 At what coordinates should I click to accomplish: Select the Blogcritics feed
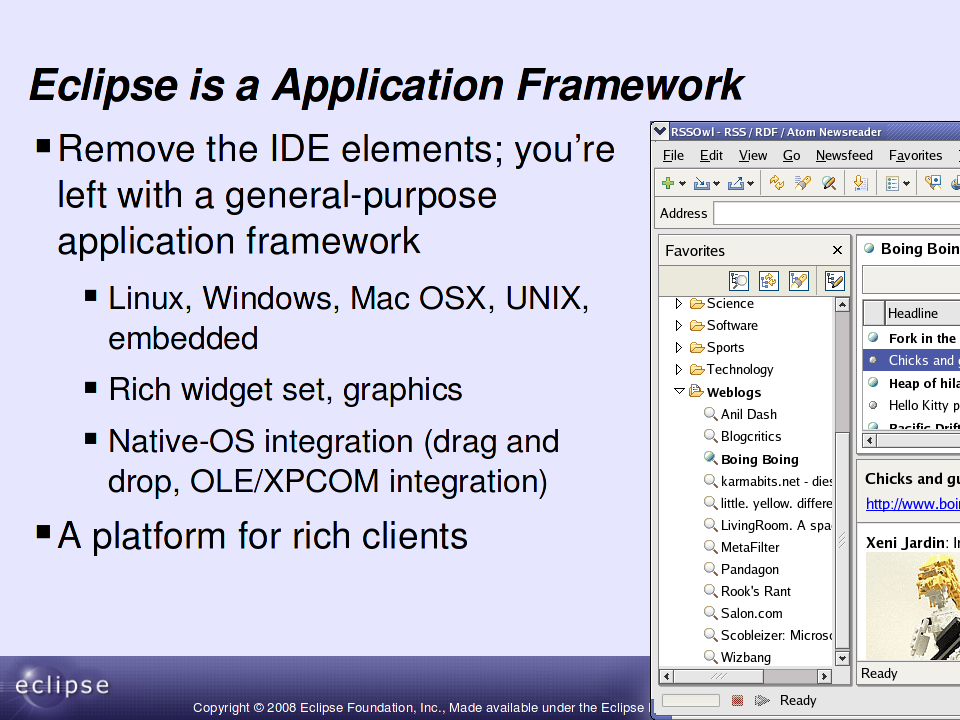click(x=751, y=437)
